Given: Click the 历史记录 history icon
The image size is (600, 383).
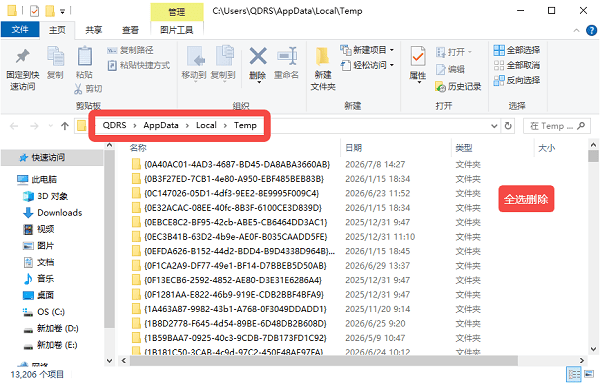Looking at the screenshot, I should 441,87.
